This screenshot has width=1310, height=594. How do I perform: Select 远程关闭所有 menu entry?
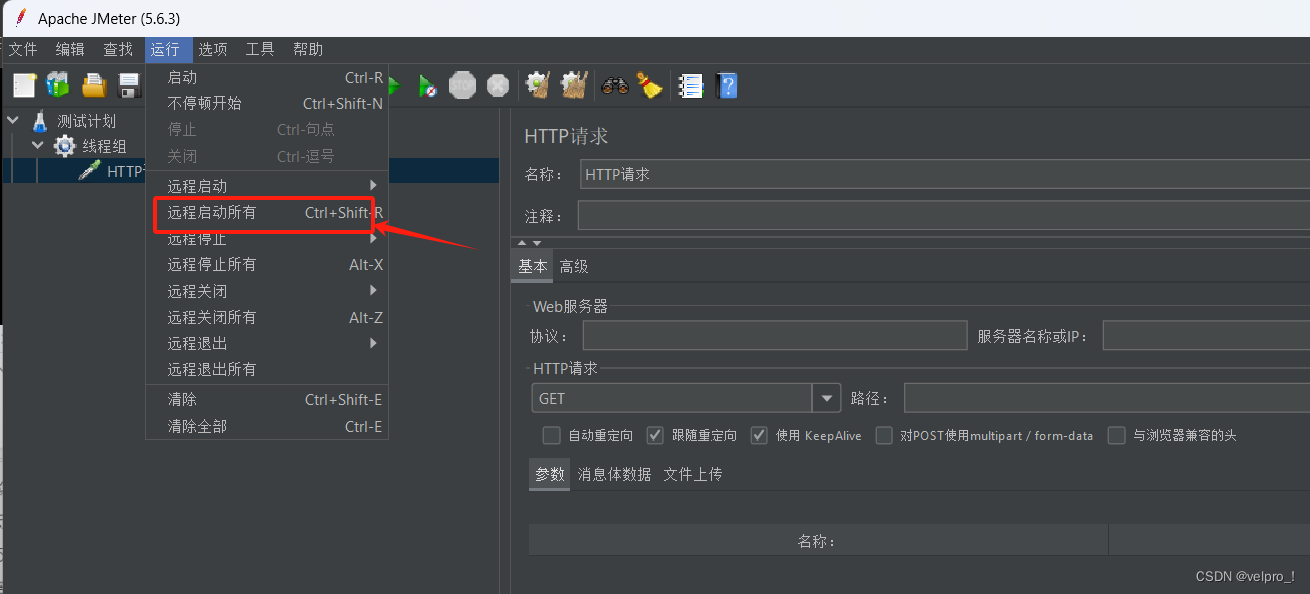(267, 317)
